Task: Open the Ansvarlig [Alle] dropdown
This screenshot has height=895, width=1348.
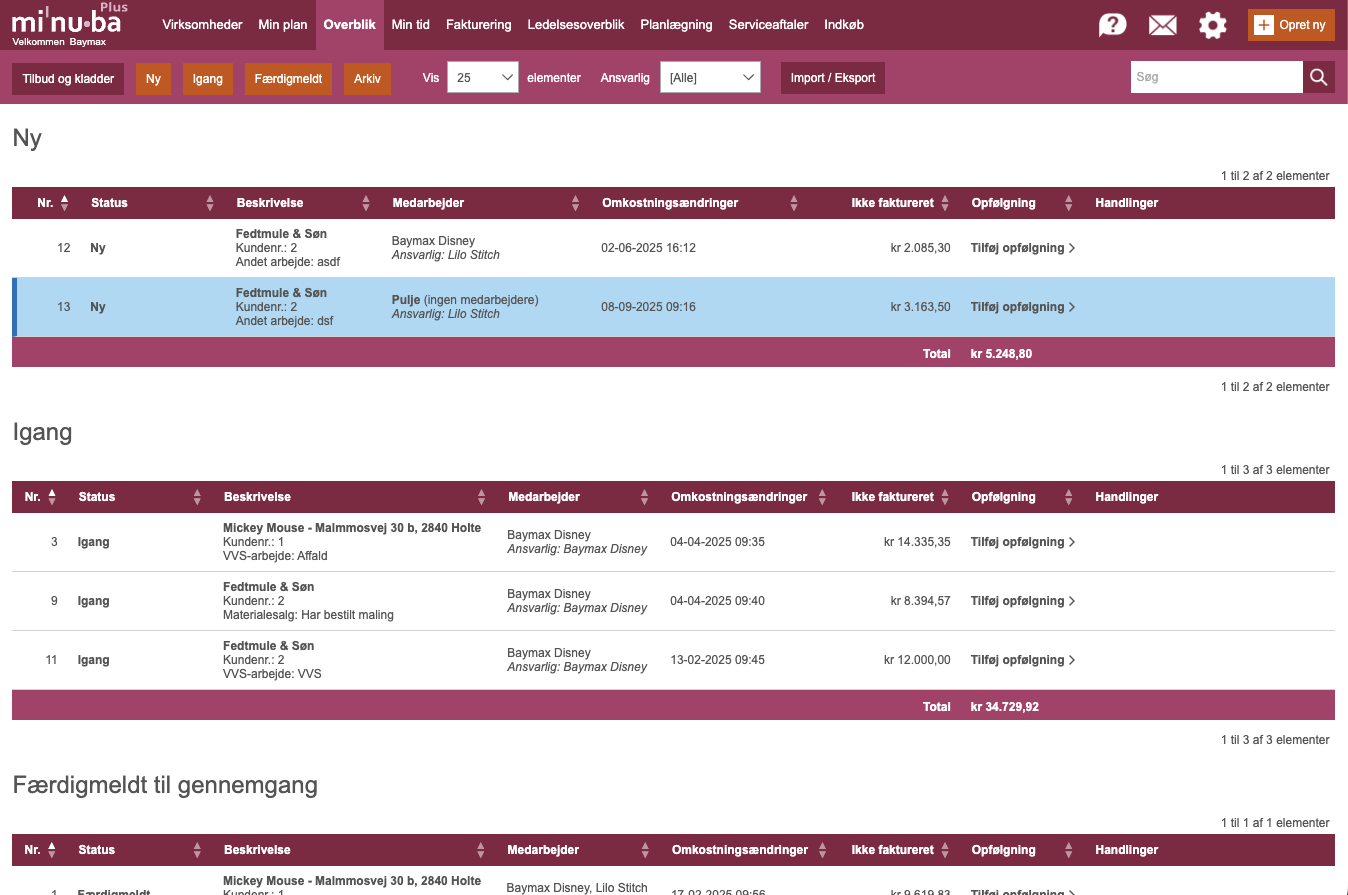Action: point(710,78)
